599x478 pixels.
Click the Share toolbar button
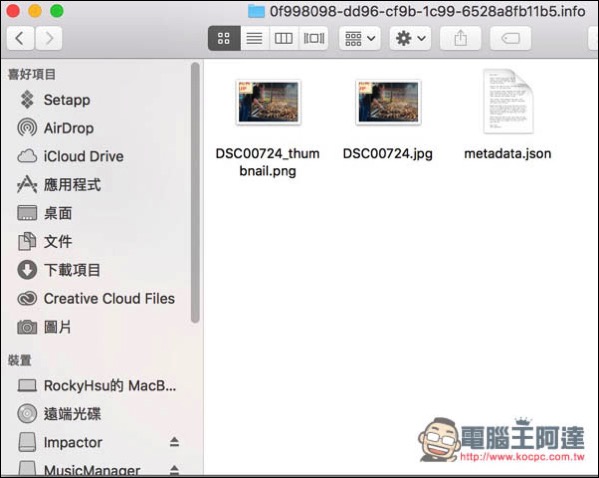(x=460, y=38)
